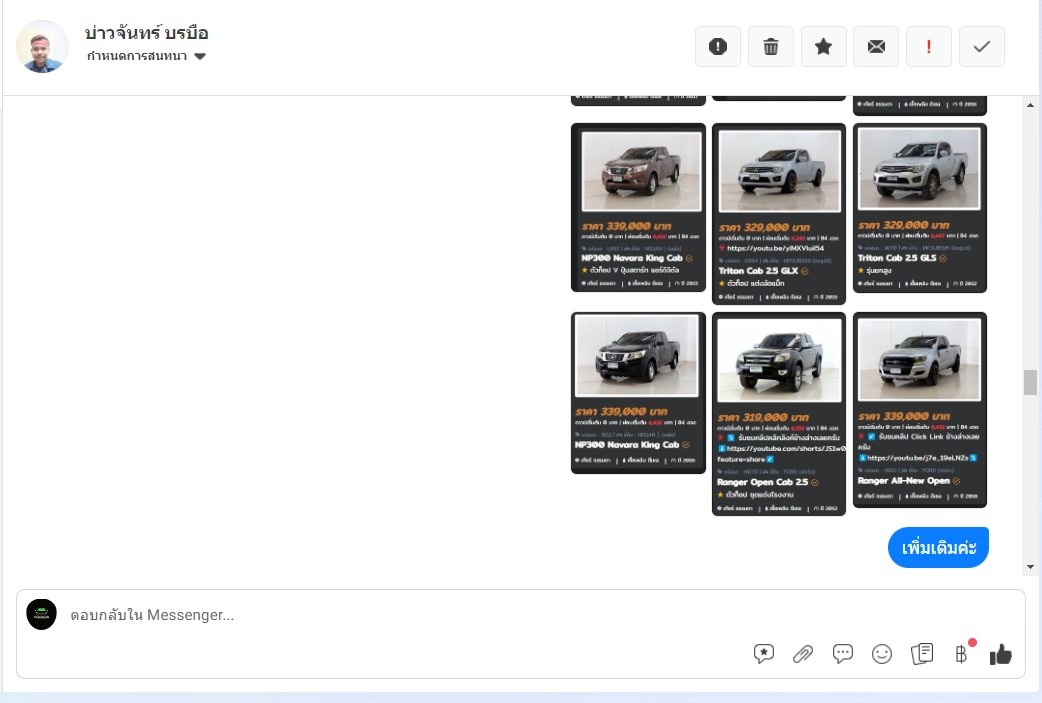Viewport: 1042px width, 703px height.
Task: Open the baht payment request icon
Action: tap(961, 654)
